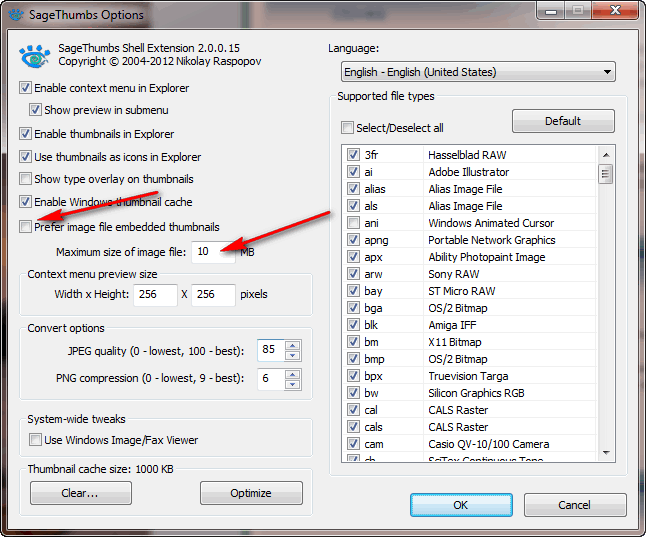Increase JPEG quality with up arrow
Screen dimensions: 646x537
293,345
